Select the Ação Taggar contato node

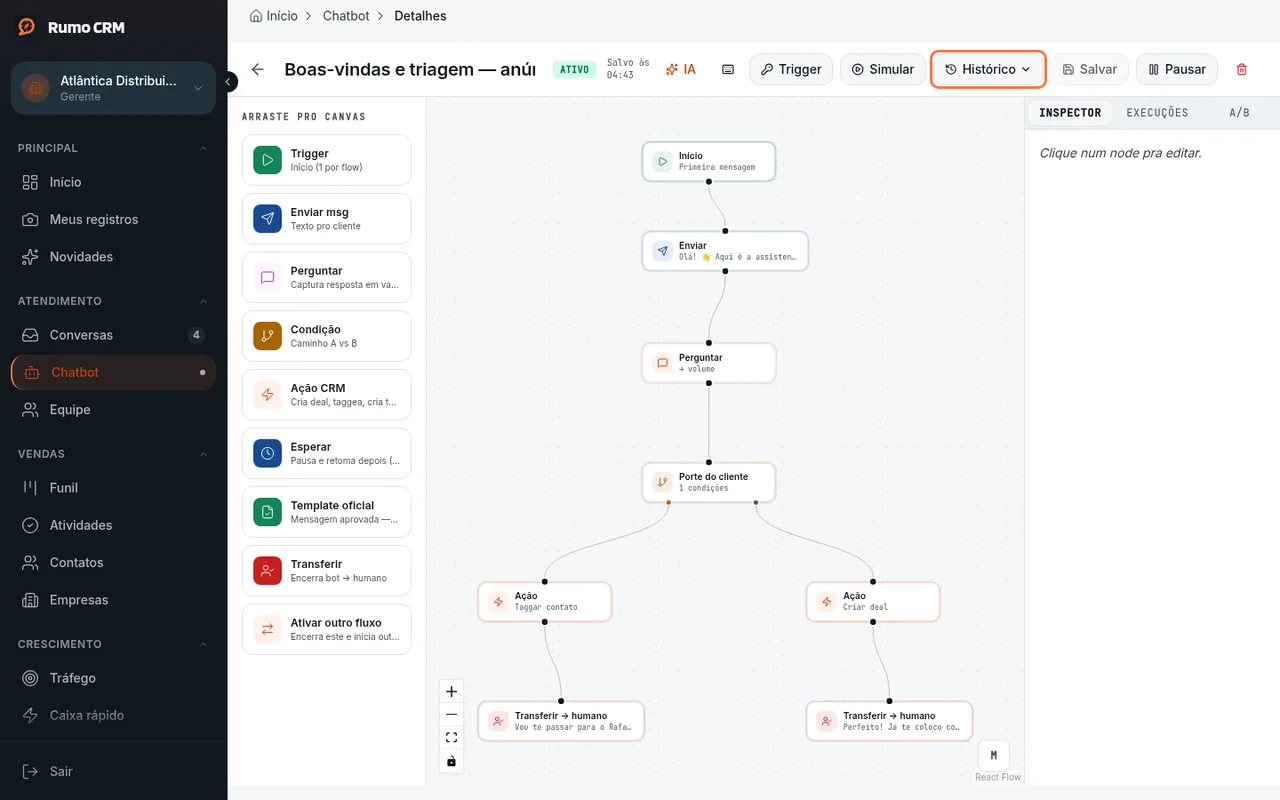[x=545, y=601]
